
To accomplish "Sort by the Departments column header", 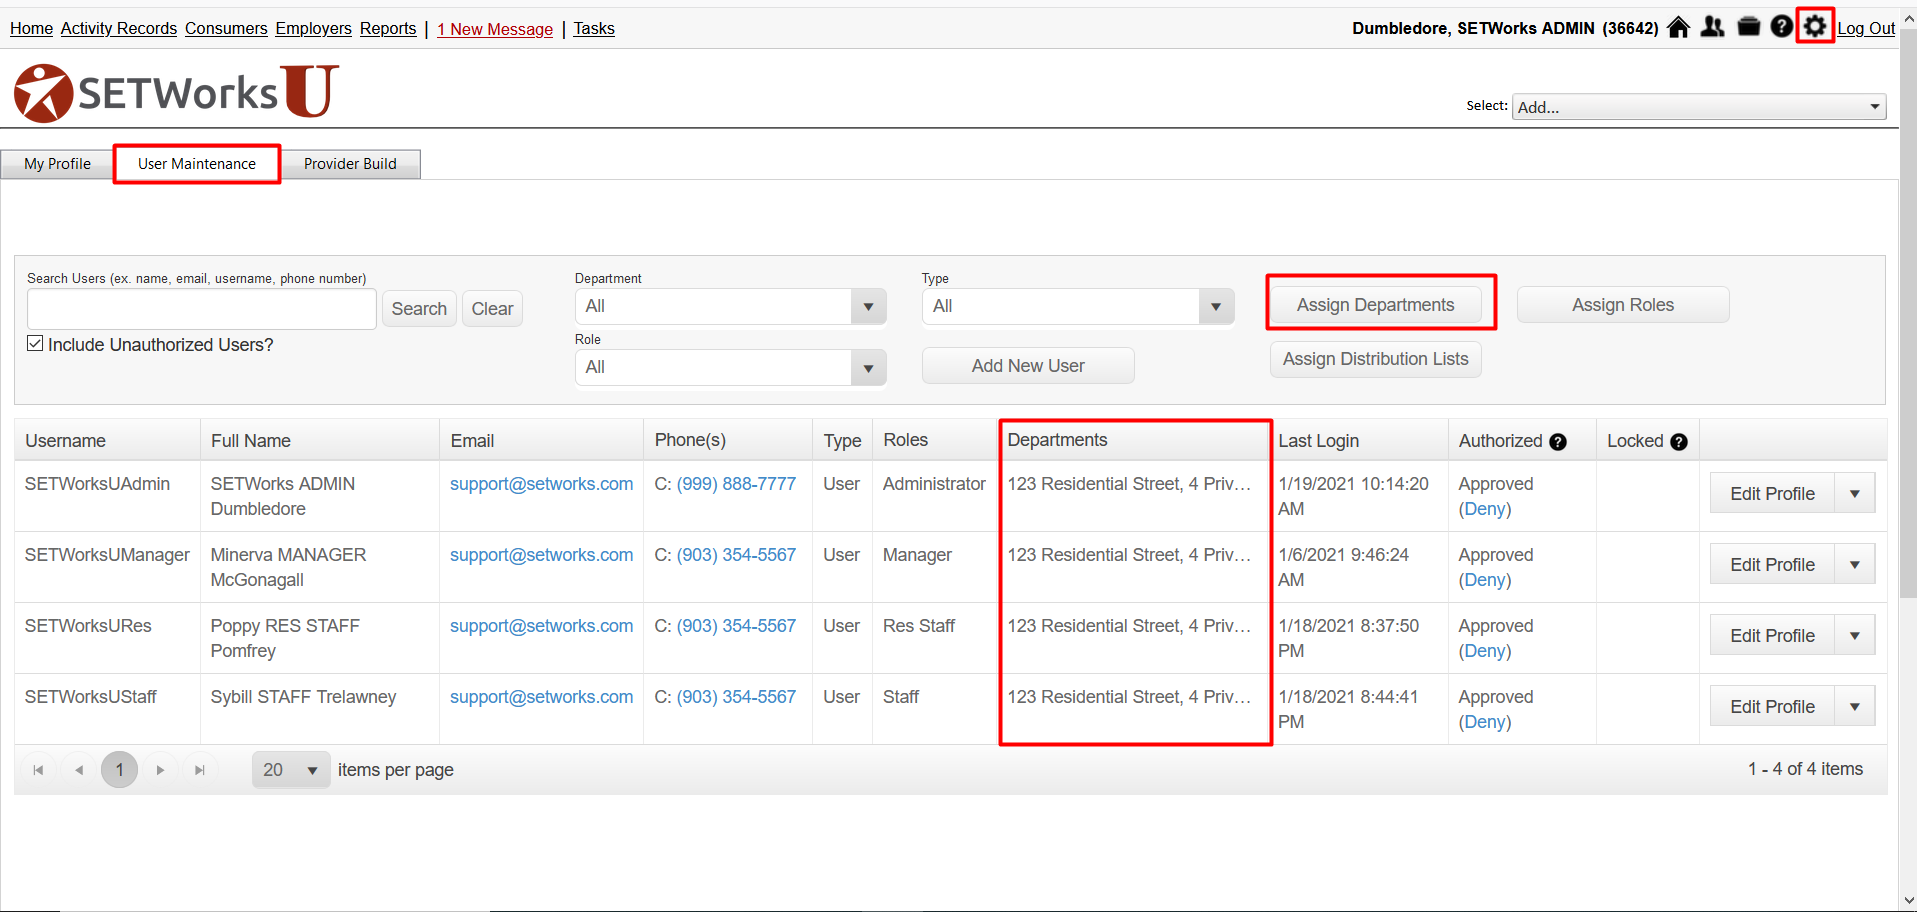I will pos(1057,440).
